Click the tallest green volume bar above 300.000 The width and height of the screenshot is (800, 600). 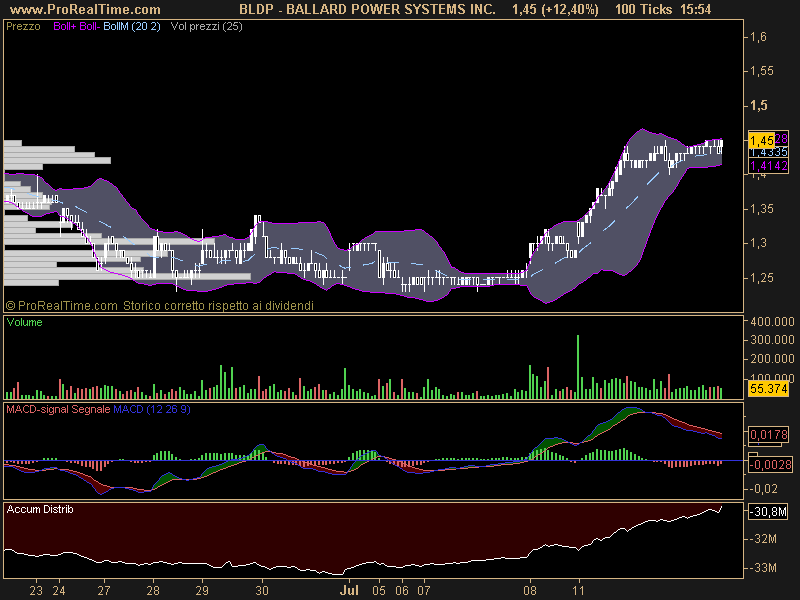pyautogui.click(x=578, y=367)
